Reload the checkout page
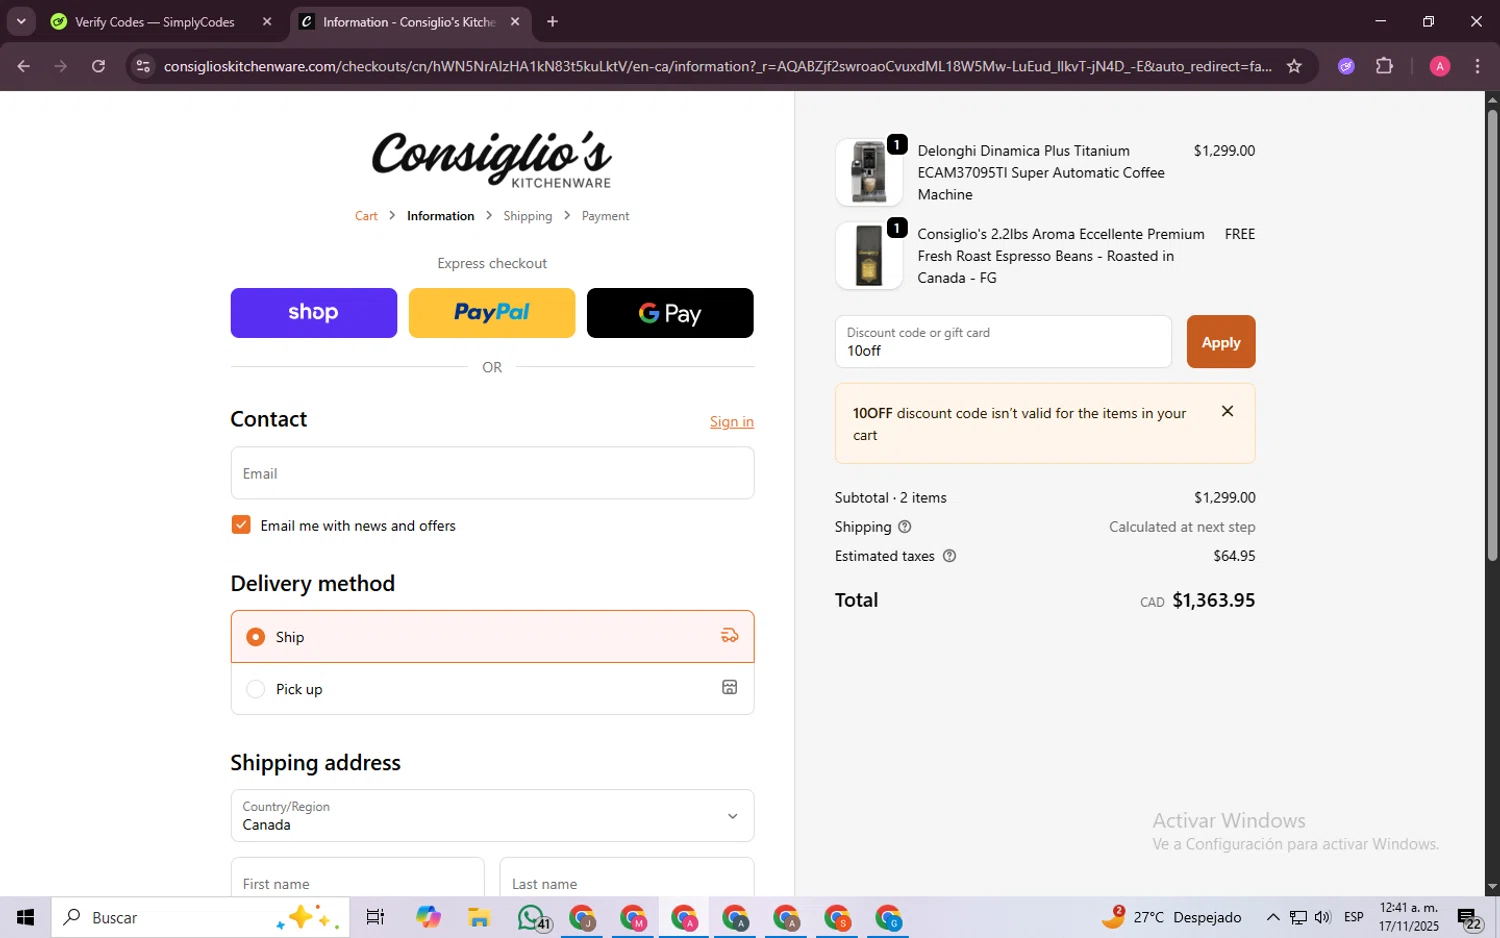 point(98,66)
